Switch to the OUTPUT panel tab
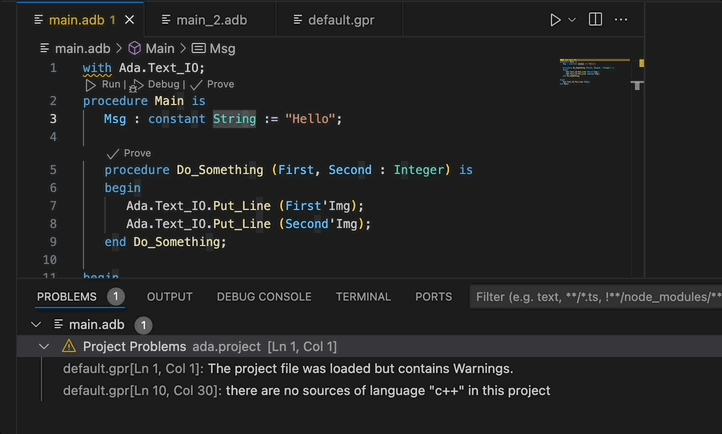 169,297
